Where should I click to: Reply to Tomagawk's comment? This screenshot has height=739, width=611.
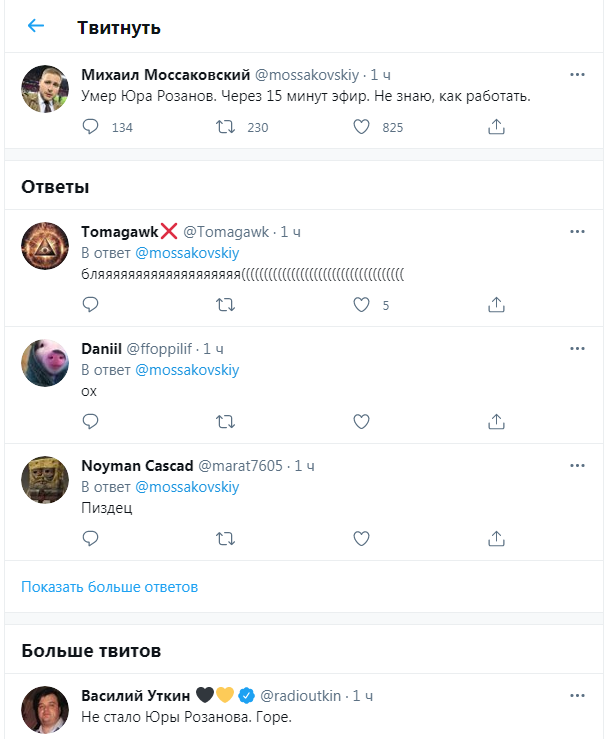[91, 304]
